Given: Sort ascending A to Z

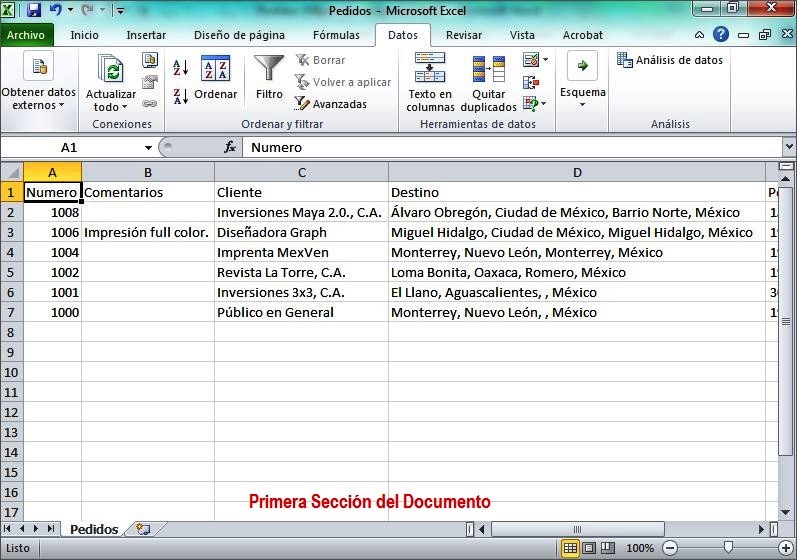Looking at the screenshot, I should (x=180, y=67).
